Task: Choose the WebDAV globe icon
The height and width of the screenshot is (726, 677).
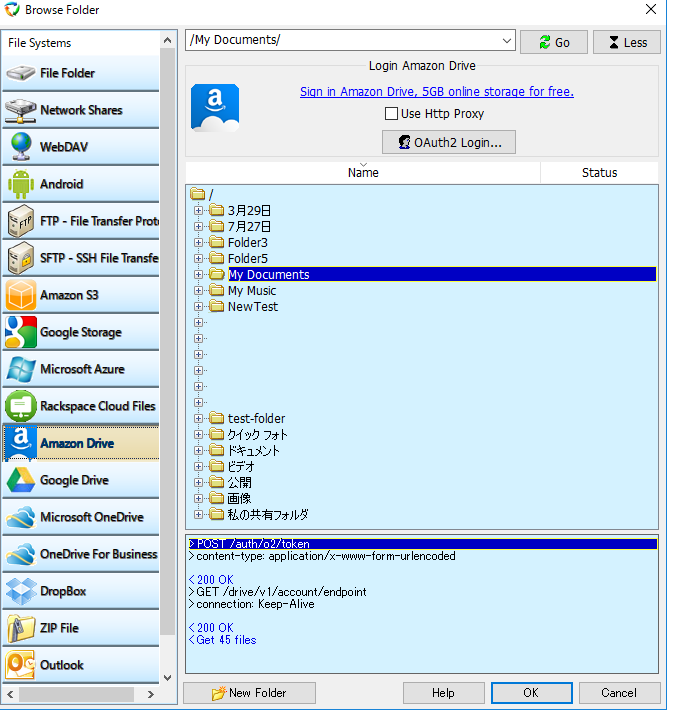Action: tap(20, 147)
